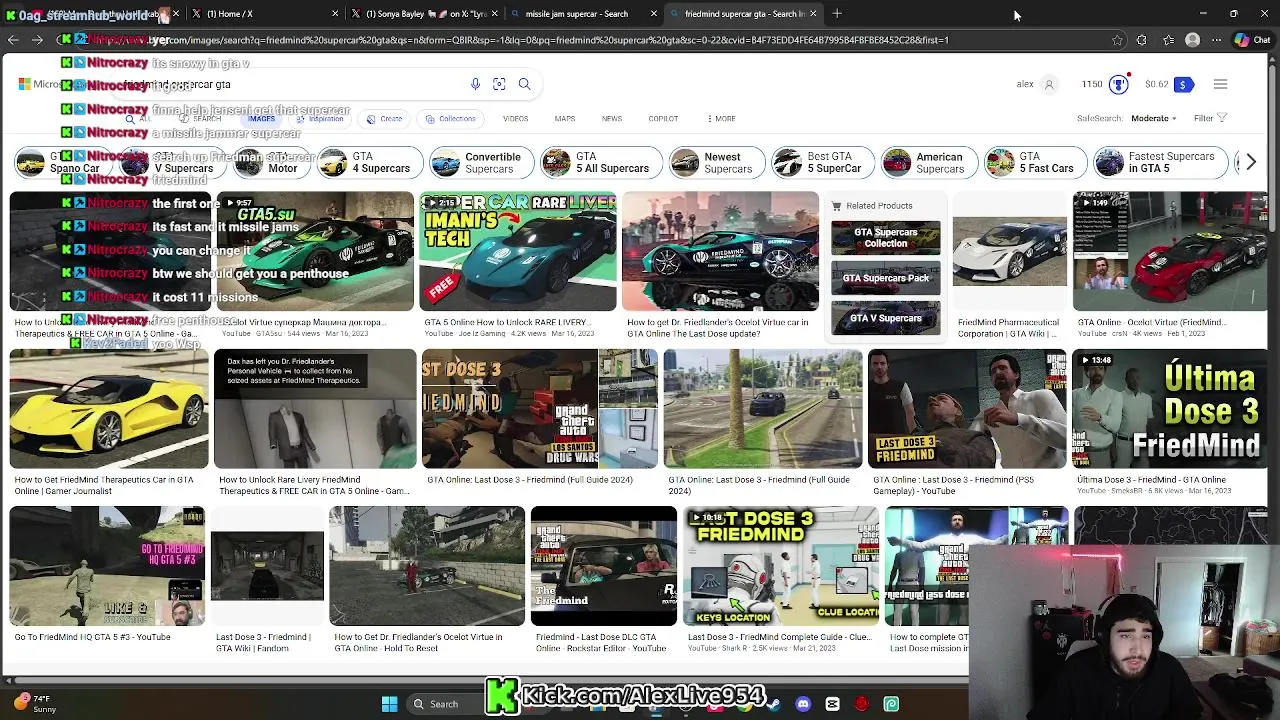Open Windows Start menu
Screen dimensions: 1280x720
click(390, 704)
